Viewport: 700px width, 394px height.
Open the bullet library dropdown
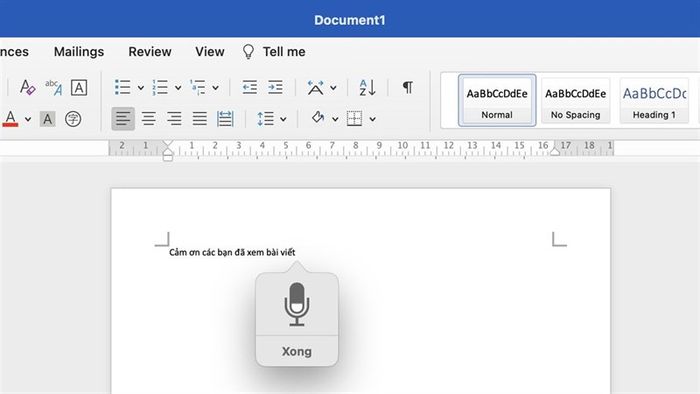click(x=141, y=88)
